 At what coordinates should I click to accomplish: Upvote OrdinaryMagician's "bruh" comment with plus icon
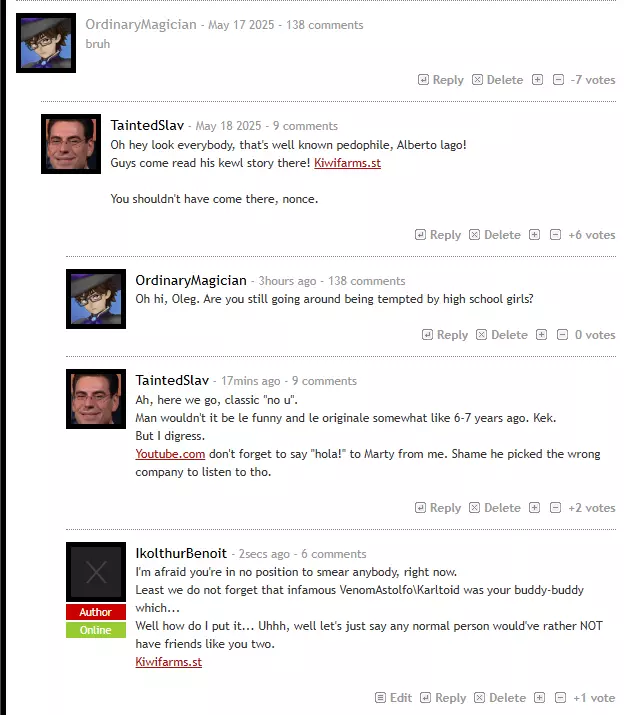(x=537, y=80)
